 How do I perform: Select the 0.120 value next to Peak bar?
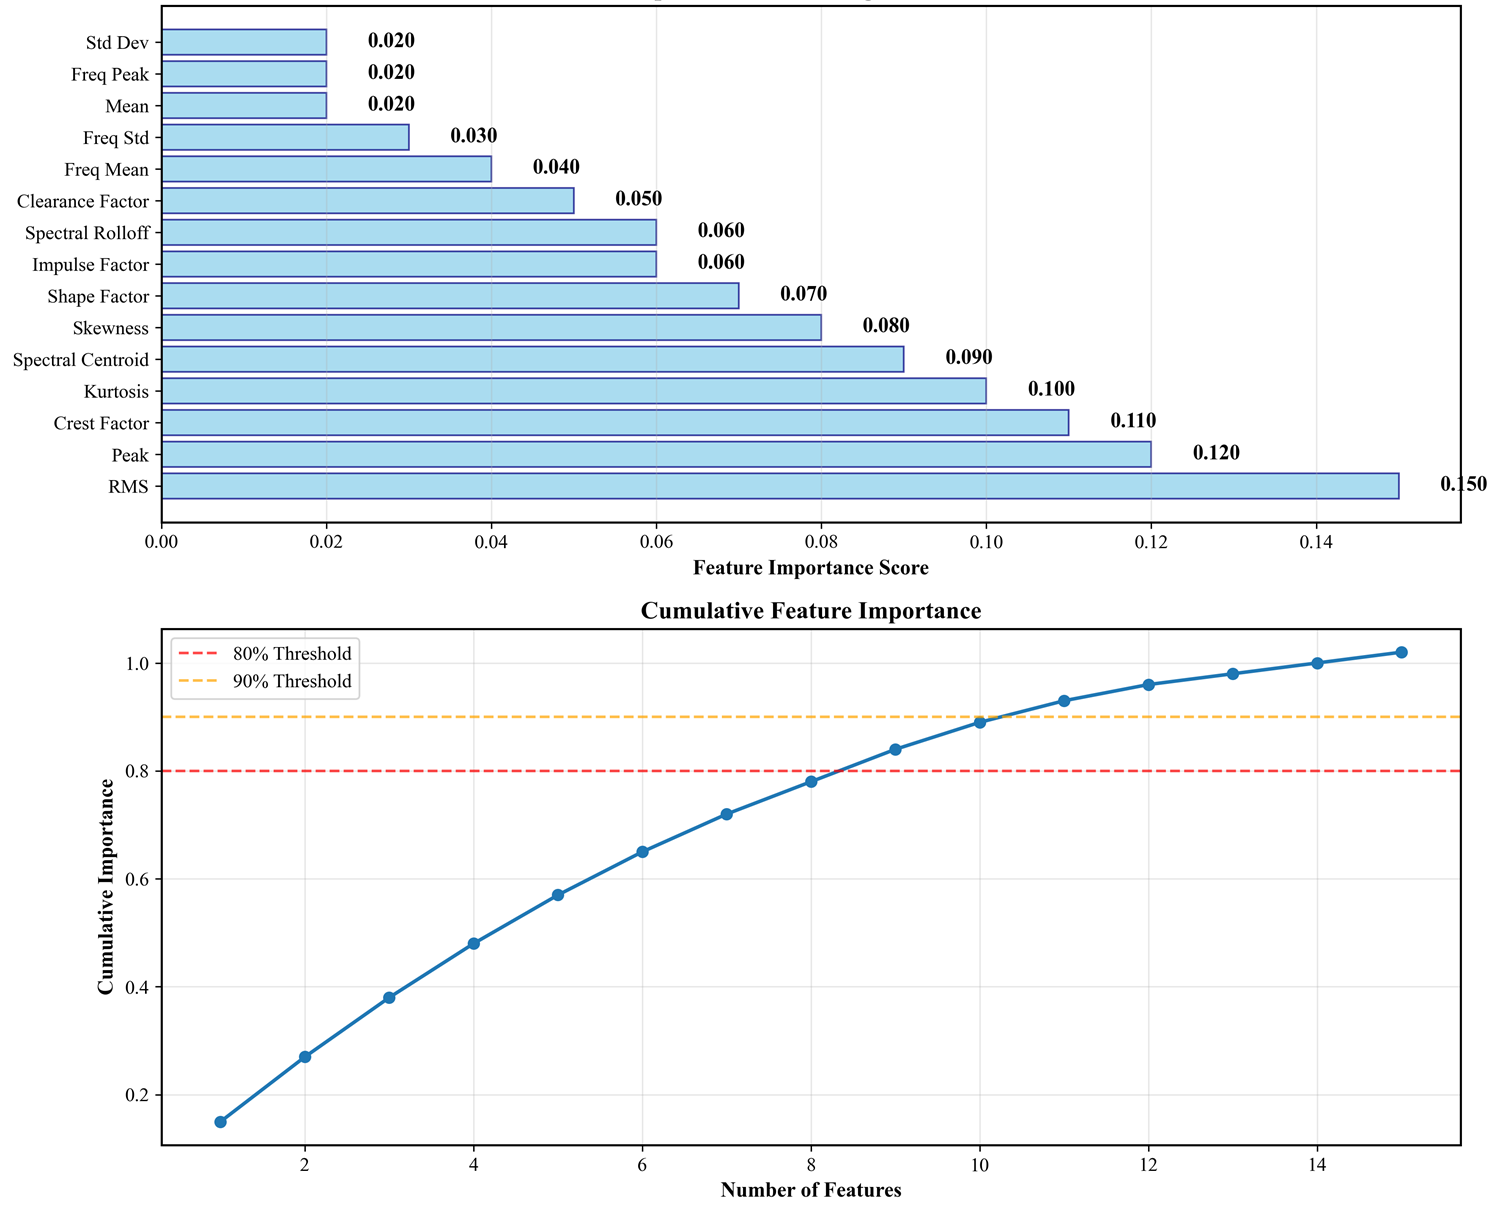[1216, 453]
